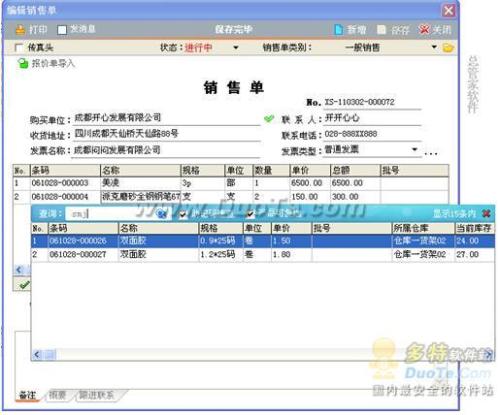Click right scroll arrow of query popup scrollbar

click(489, 355)
